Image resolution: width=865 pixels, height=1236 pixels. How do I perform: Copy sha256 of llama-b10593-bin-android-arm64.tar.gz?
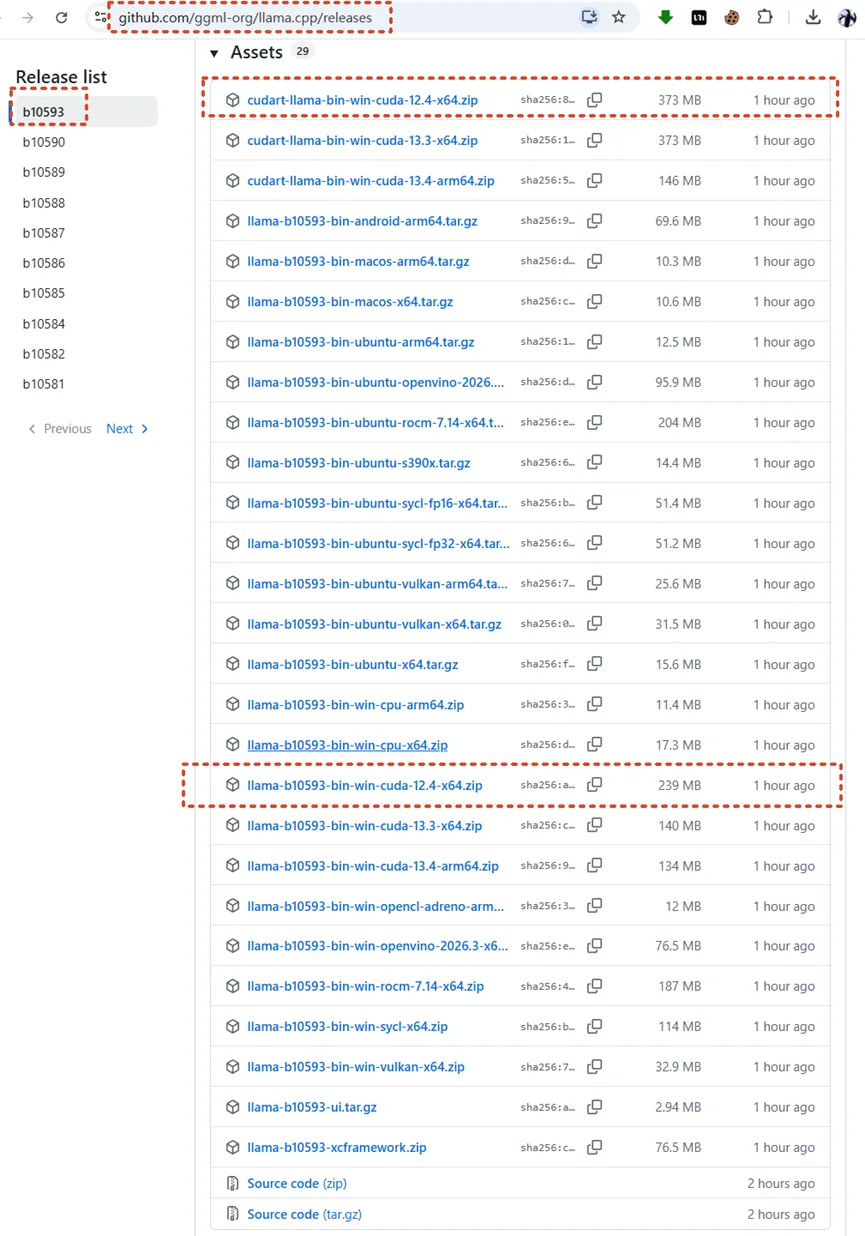coord(594,221)
